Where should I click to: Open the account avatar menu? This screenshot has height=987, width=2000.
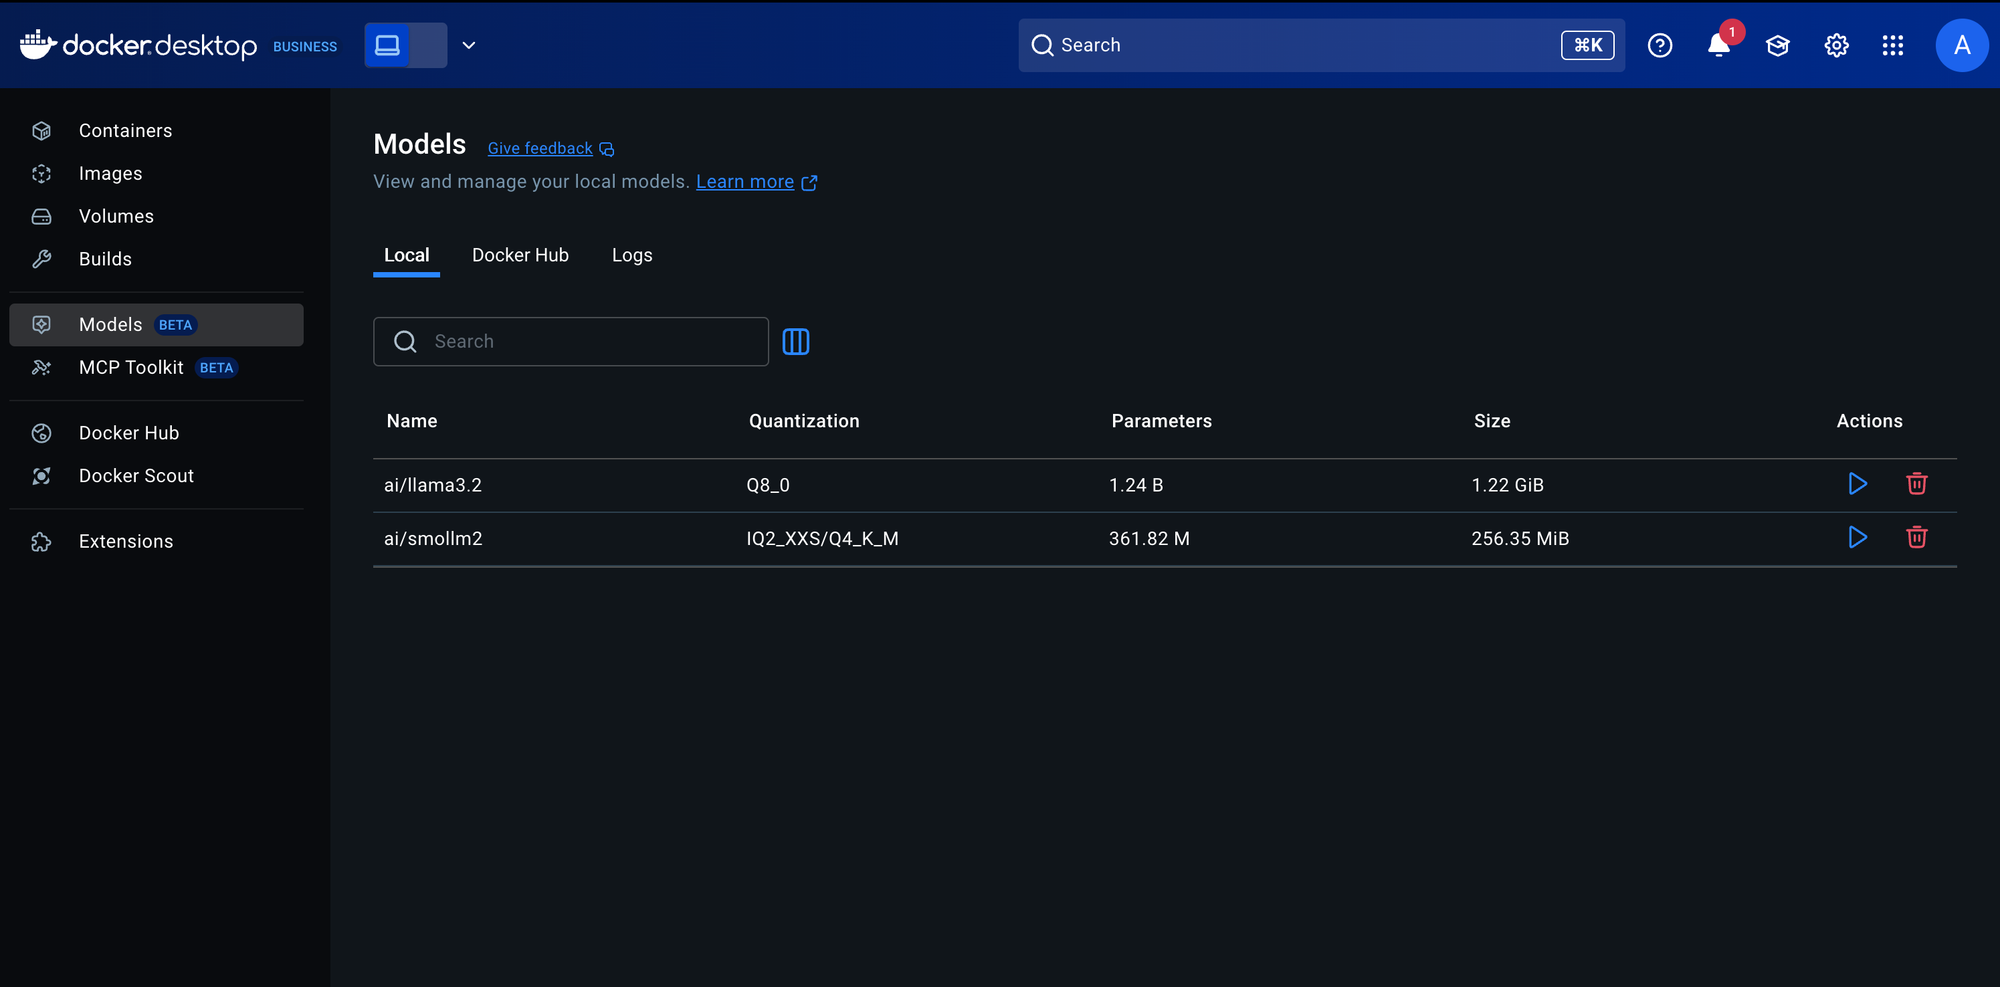[1962, 45]
